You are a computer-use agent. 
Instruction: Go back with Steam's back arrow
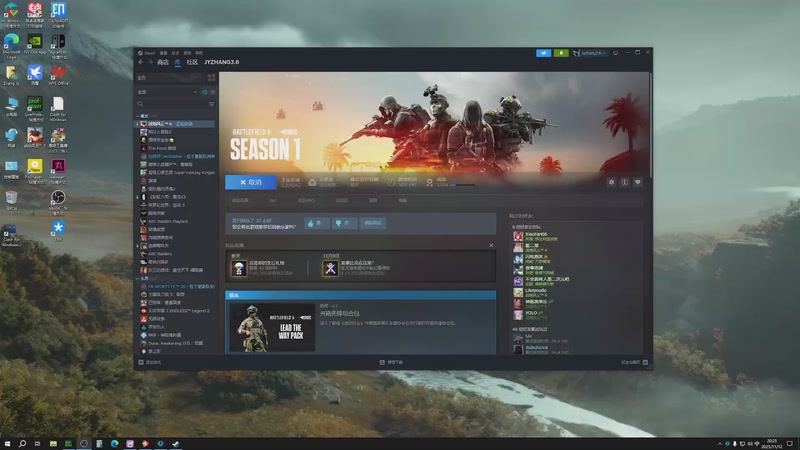(x=141, y=62)
